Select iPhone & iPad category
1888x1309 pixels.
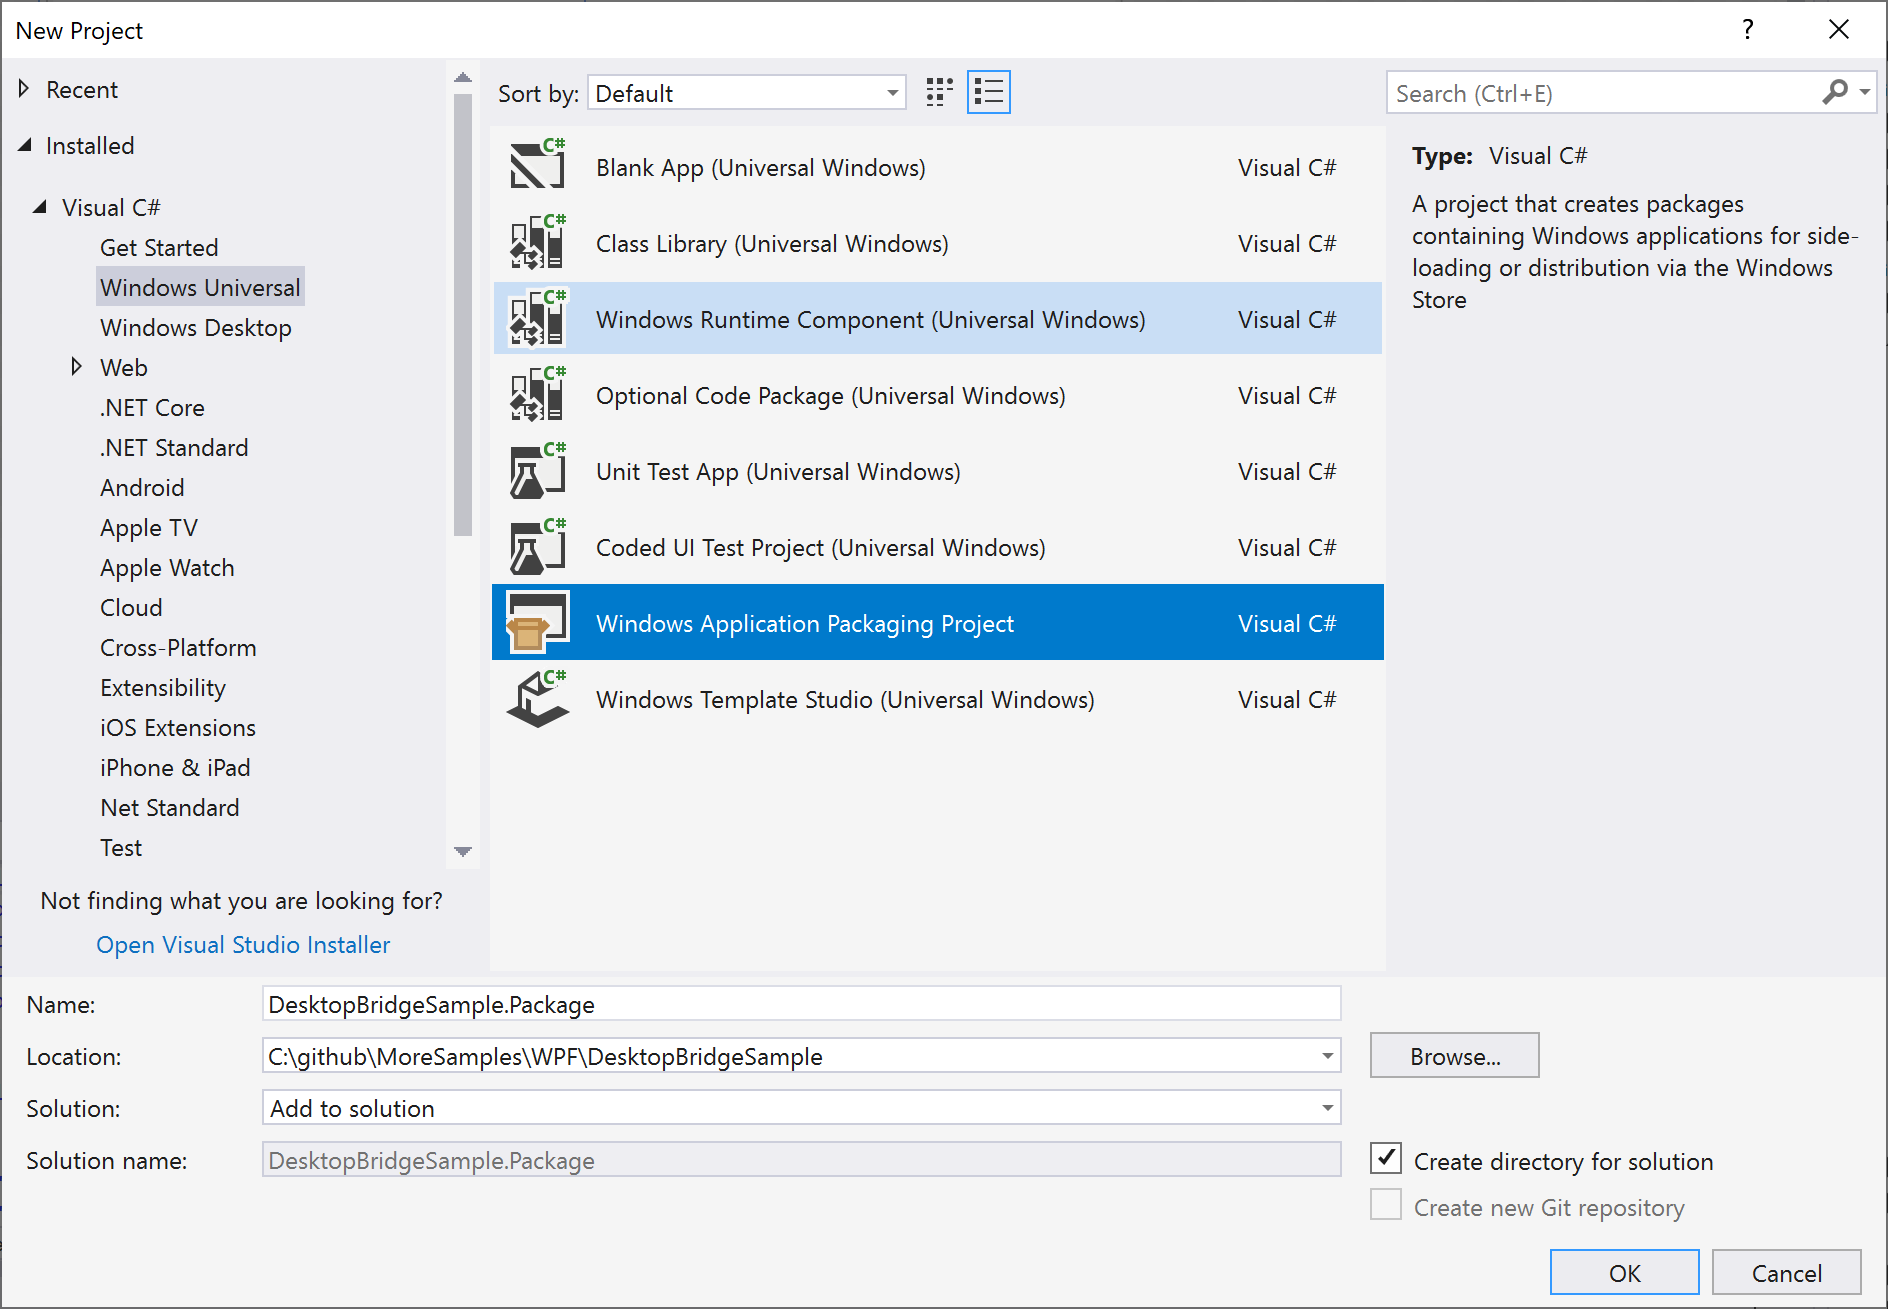[175, 767]
